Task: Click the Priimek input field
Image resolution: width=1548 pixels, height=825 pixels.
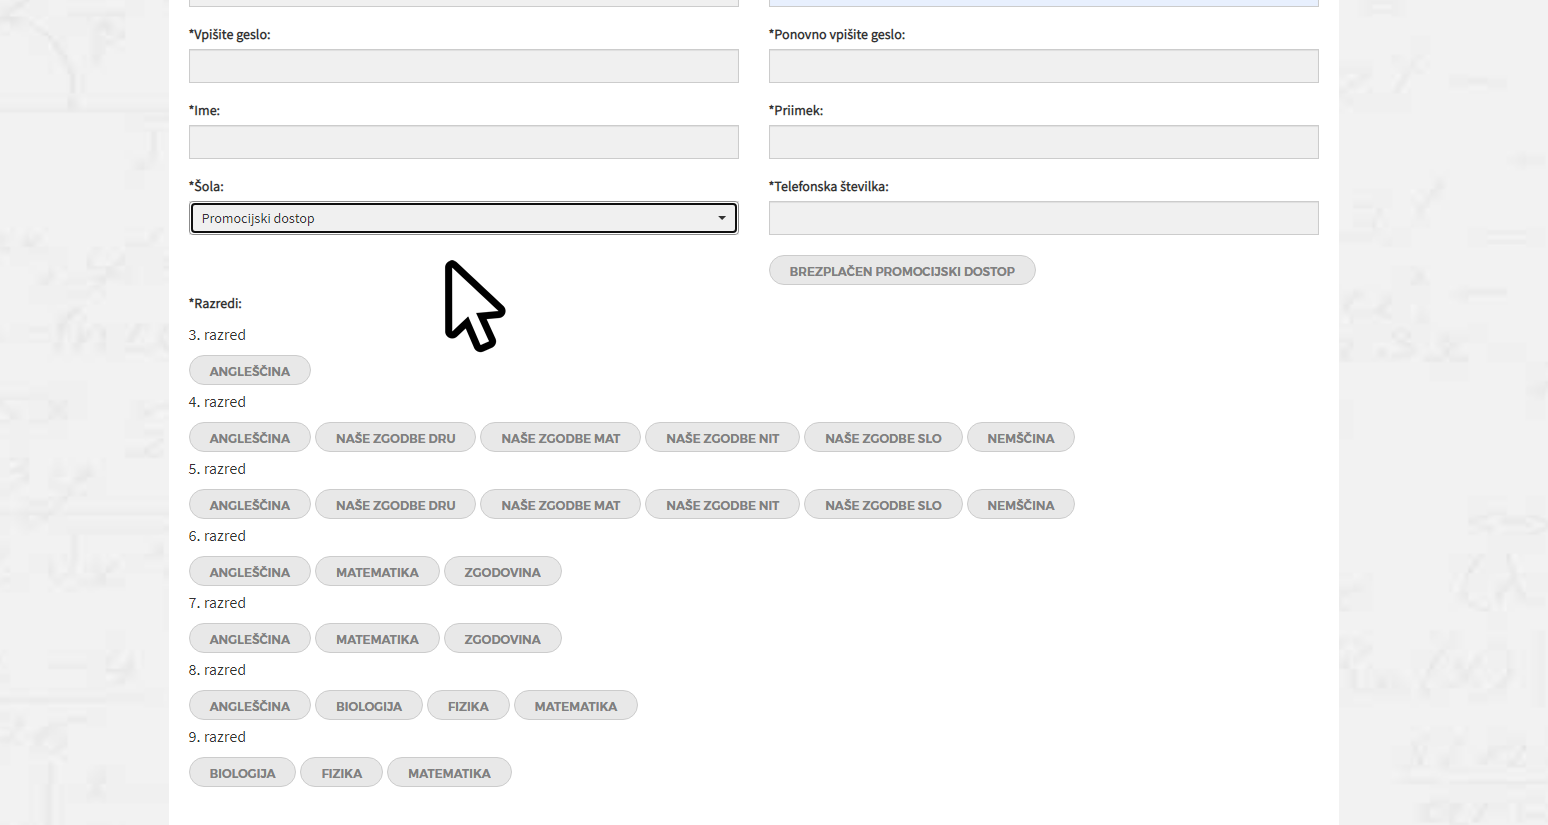Action: point(1043,142)
